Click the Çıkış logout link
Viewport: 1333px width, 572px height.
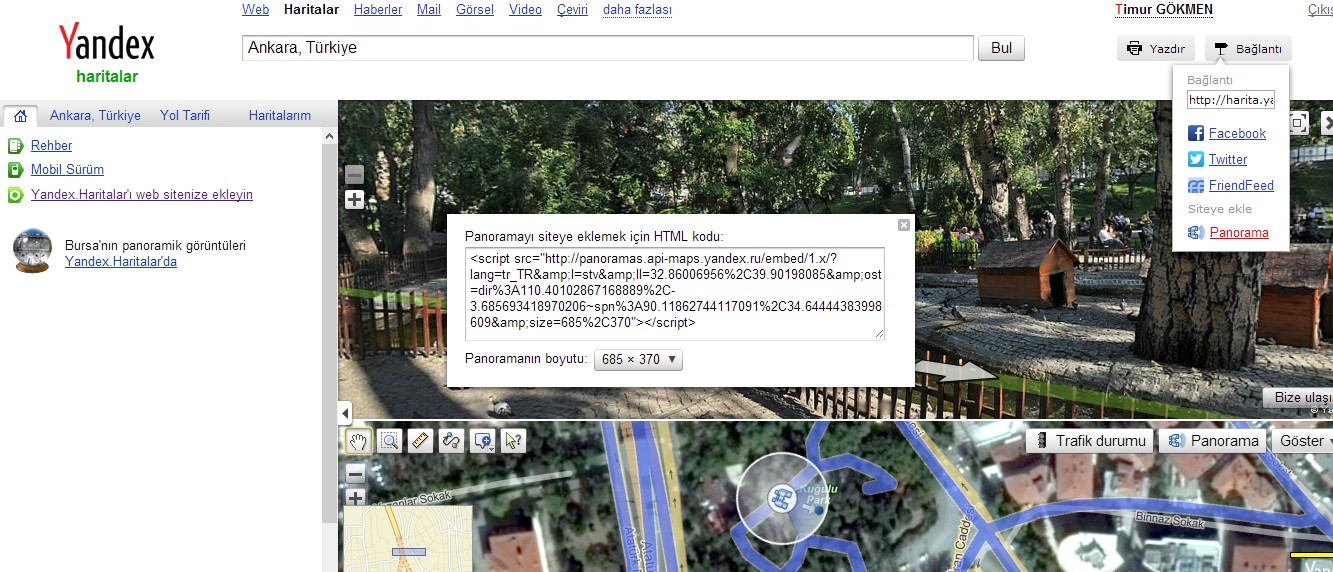1321,10
